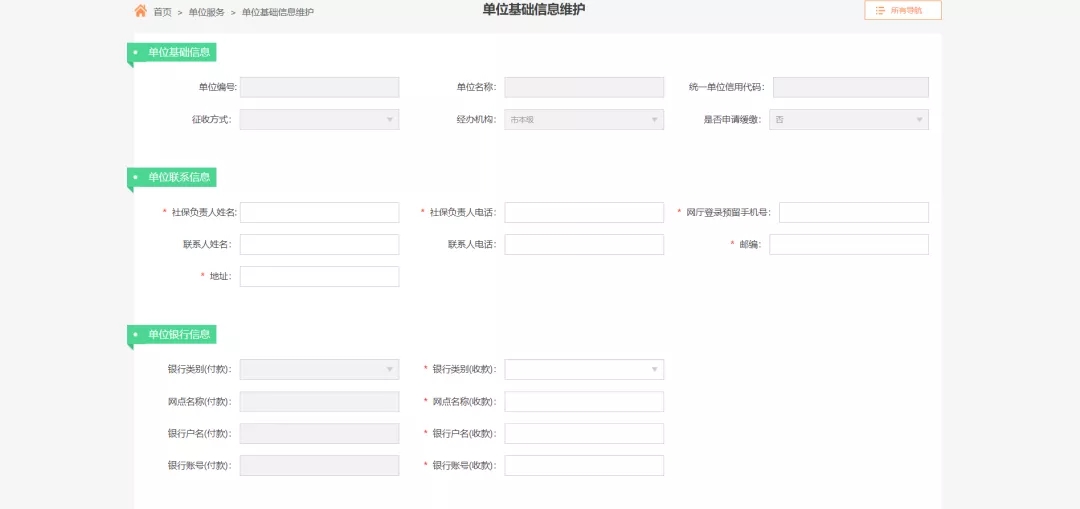Image resolution: width=1080 pixels, height=509 pixels.
Task: Select the 联系人姓名 text field
Action: (x=319, y=245)
